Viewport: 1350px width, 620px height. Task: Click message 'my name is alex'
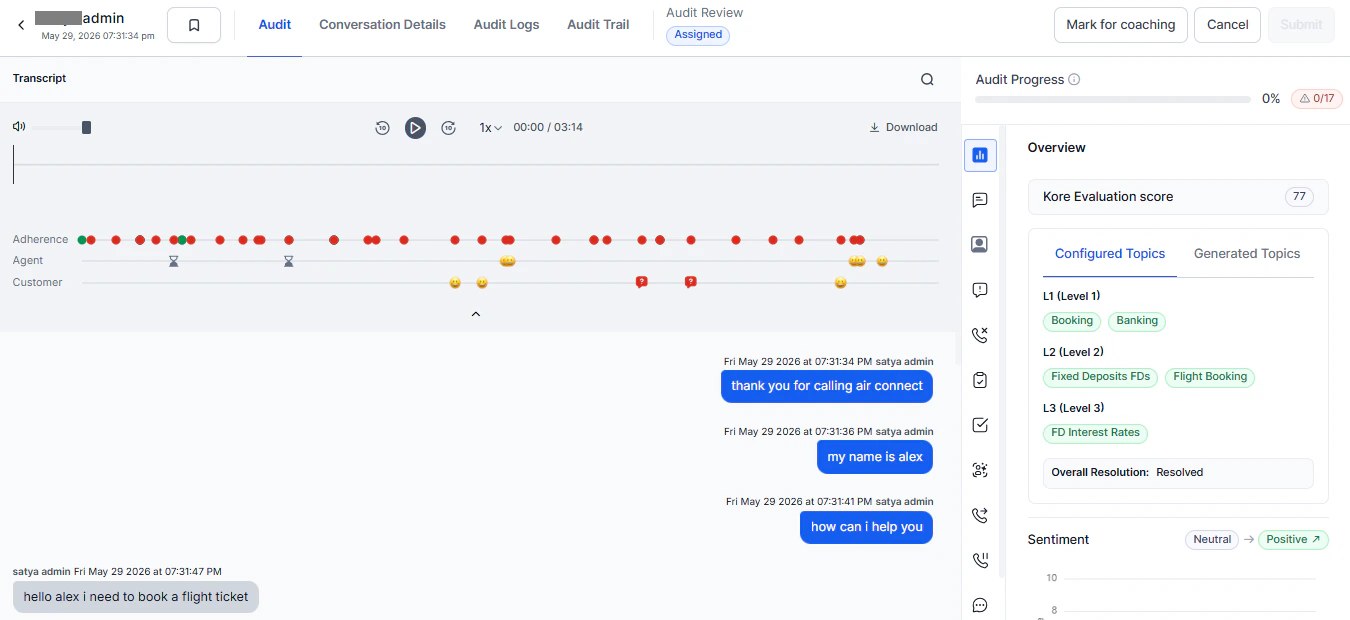click(875, 457)
